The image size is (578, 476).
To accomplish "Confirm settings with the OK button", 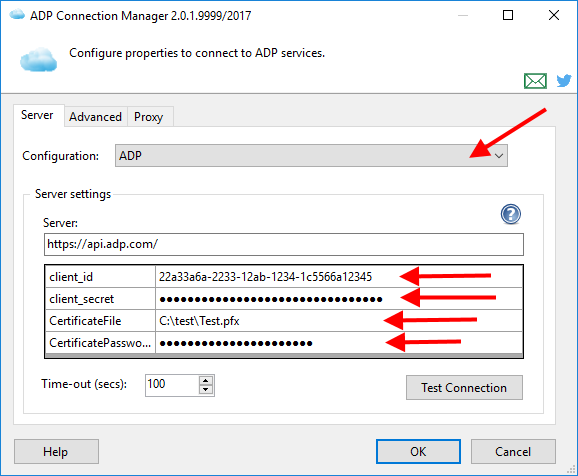I will point(418,452).
